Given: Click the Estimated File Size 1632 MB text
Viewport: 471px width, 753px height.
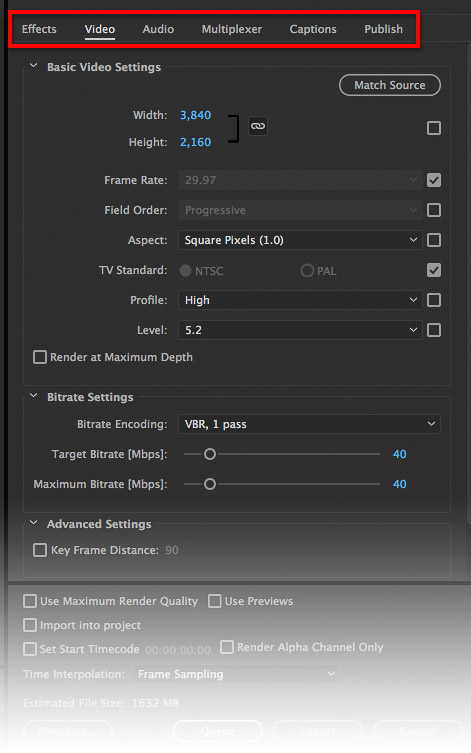Looking at the screenshot, I should click(x=101, y=703).
